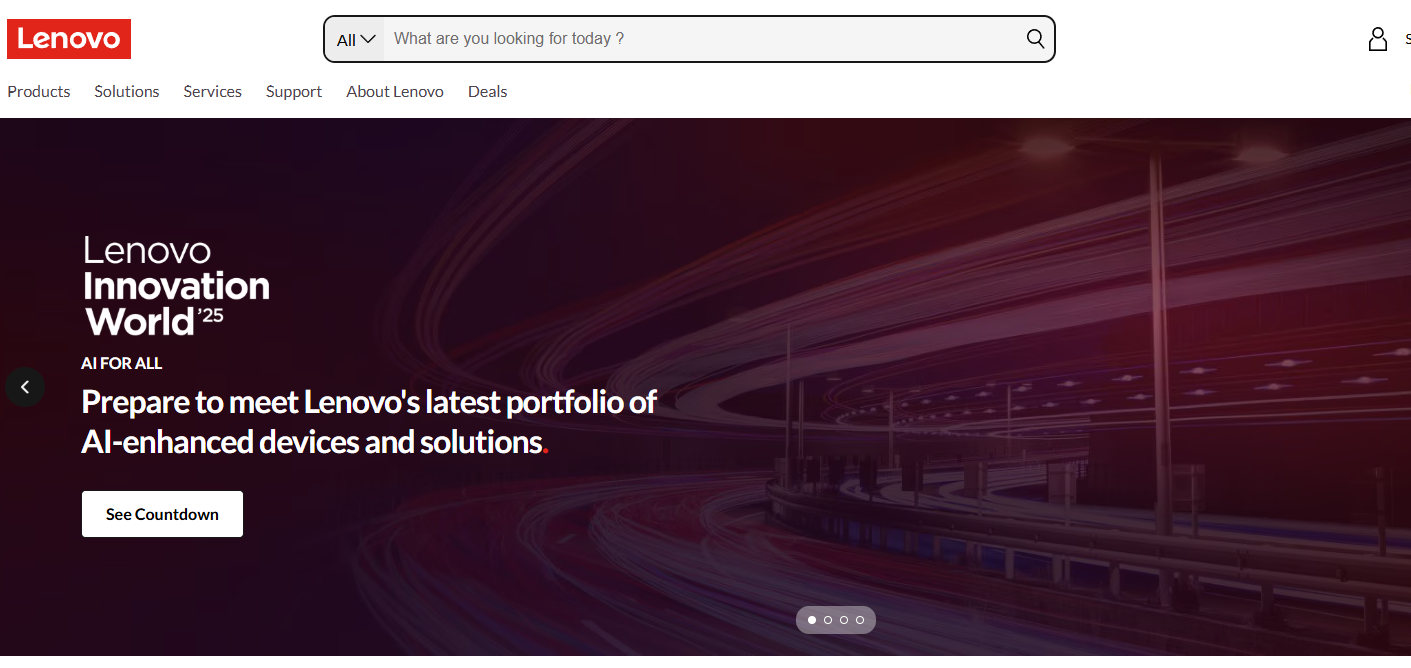Open the Deals menu
The width and height of the screenshot is (1411, 668).
488,91
